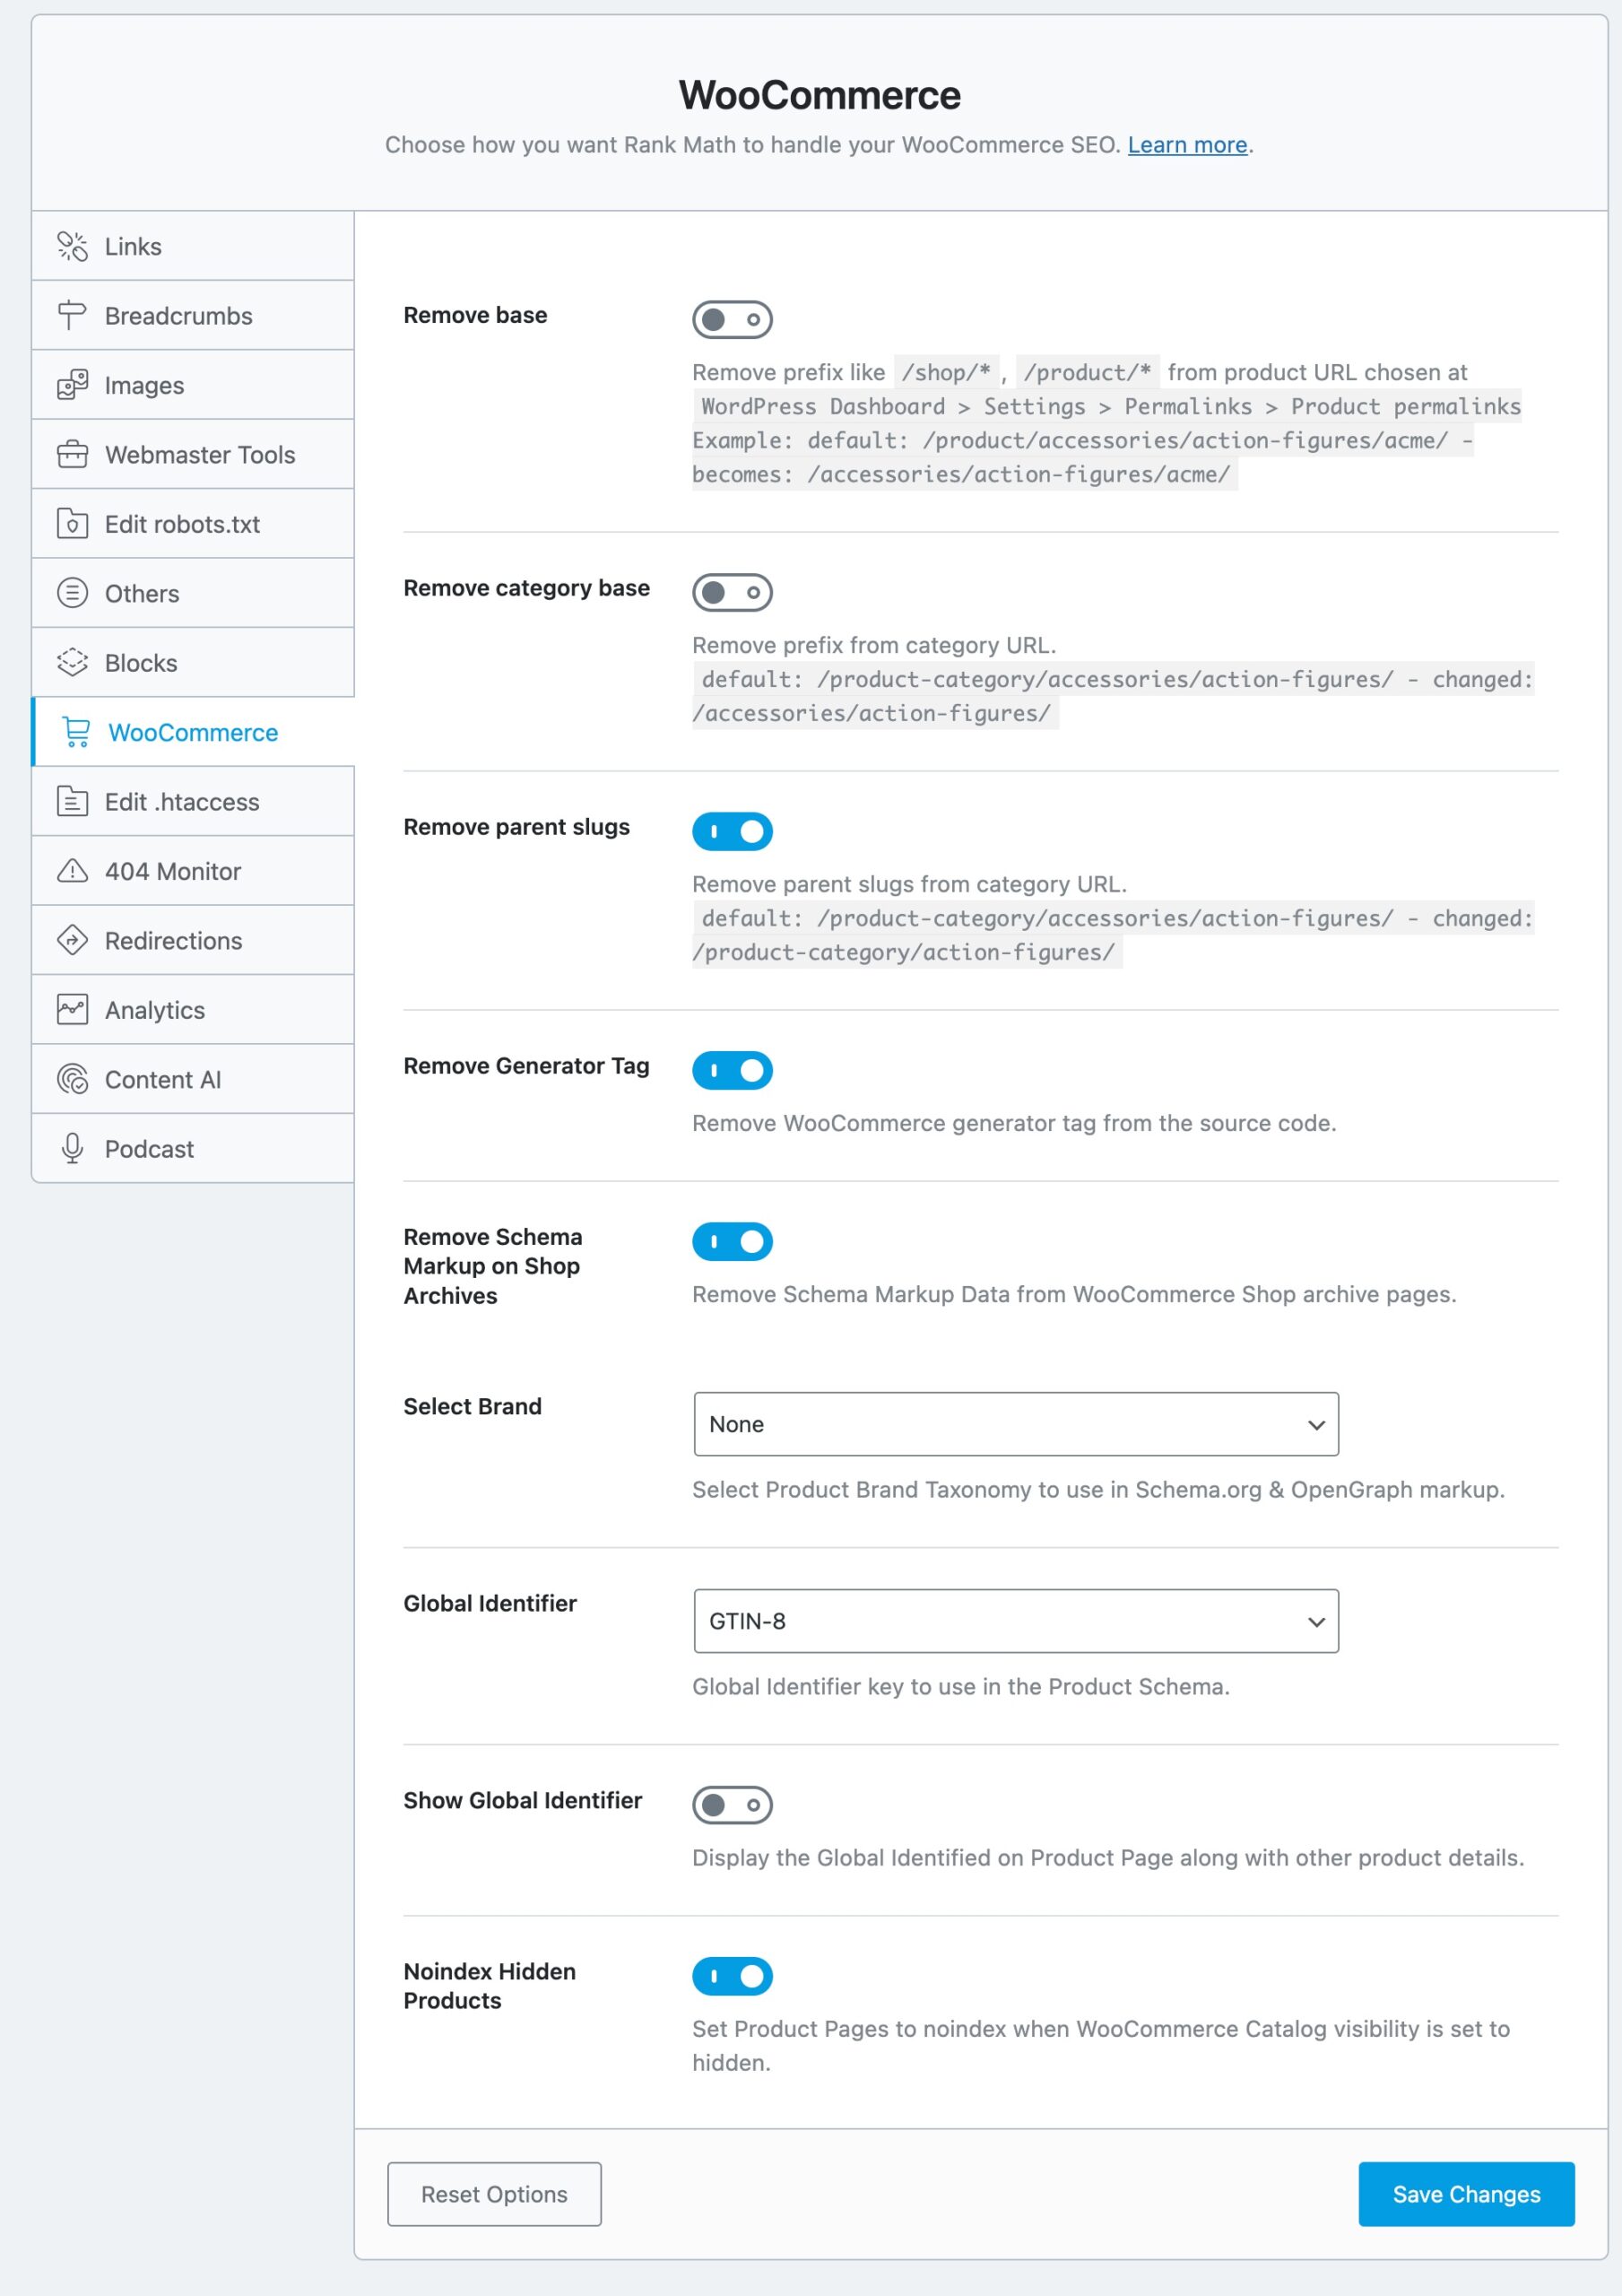Open the Global Identifier GTIN-8 dropdown

click(1016, 1621)
